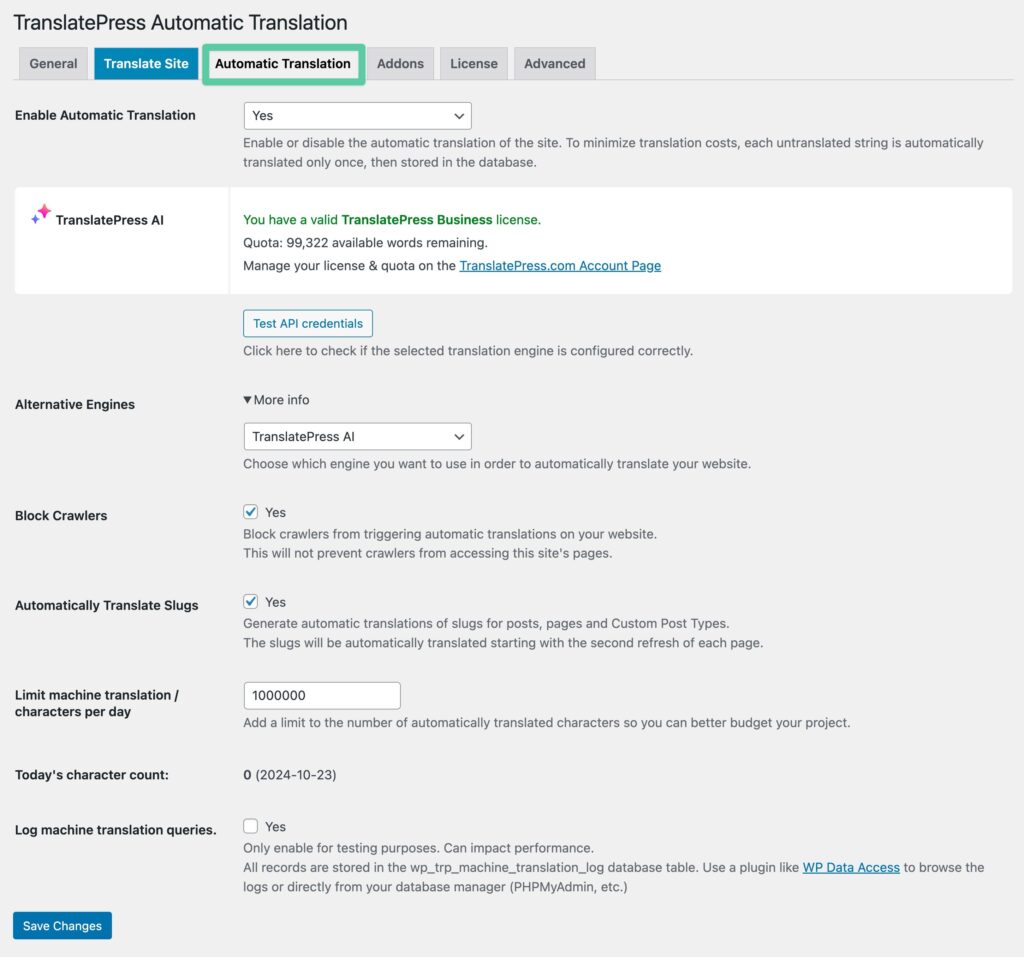The height and width of the screenshot is (957, 1024).
Task: Open the Addons tab
Action: (400, 63)
